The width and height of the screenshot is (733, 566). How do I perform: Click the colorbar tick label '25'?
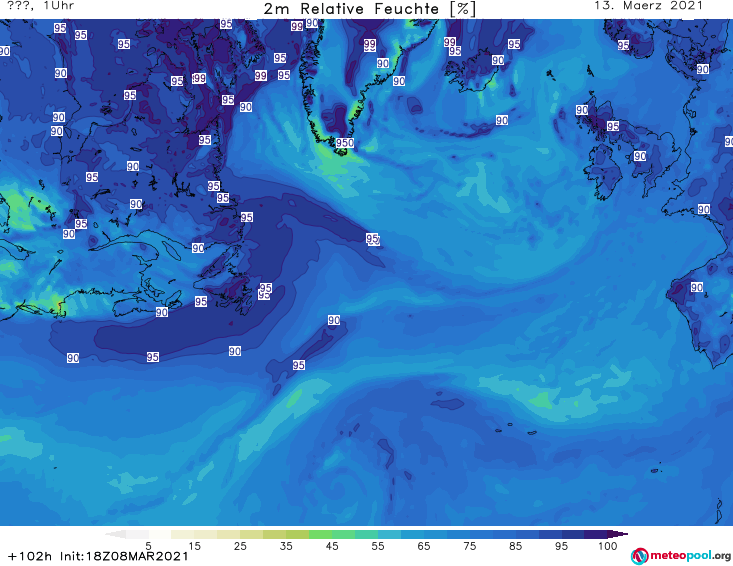click(240, 546)
